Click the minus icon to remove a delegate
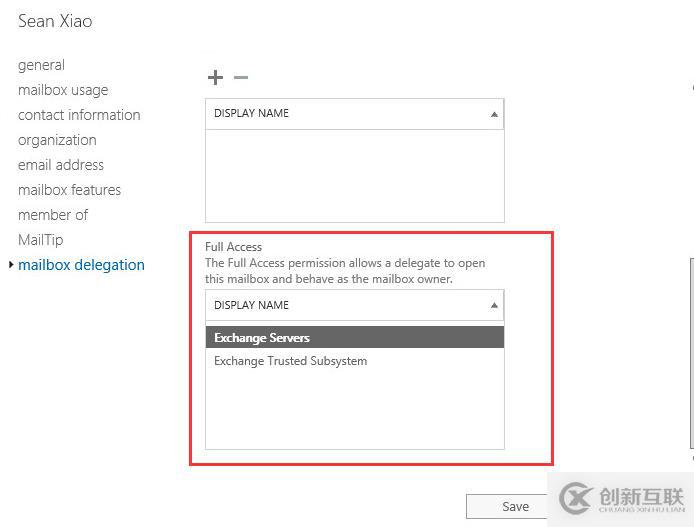694x527 pixels. tap(241, 77)
